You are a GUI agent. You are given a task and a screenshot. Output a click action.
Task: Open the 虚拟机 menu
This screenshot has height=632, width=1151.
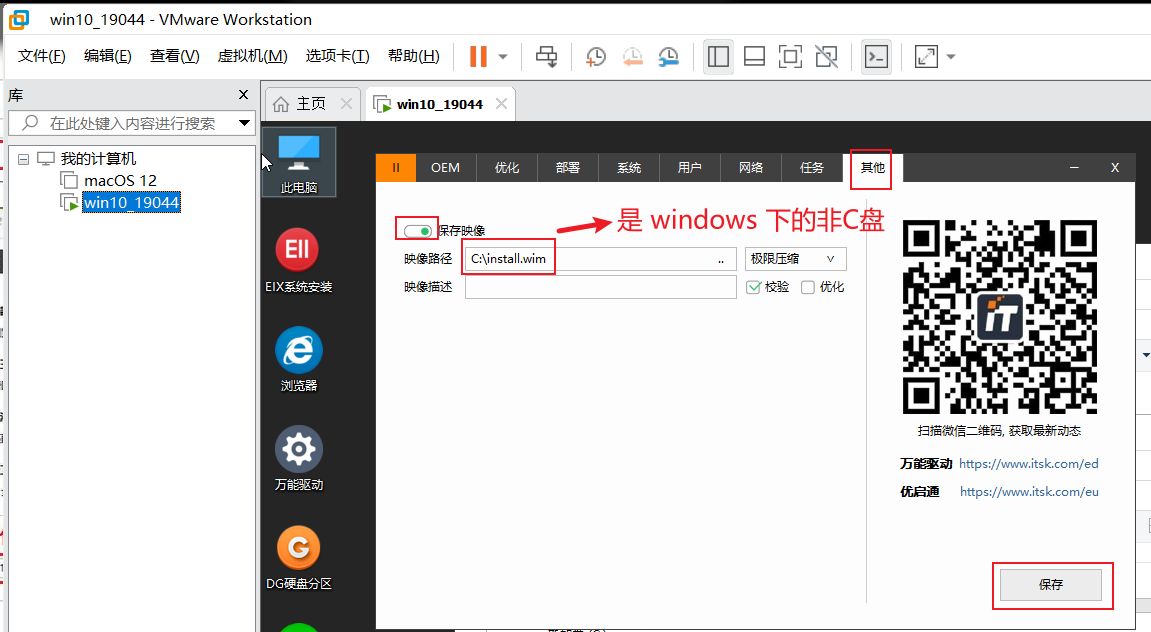click(x=251, y=56)
